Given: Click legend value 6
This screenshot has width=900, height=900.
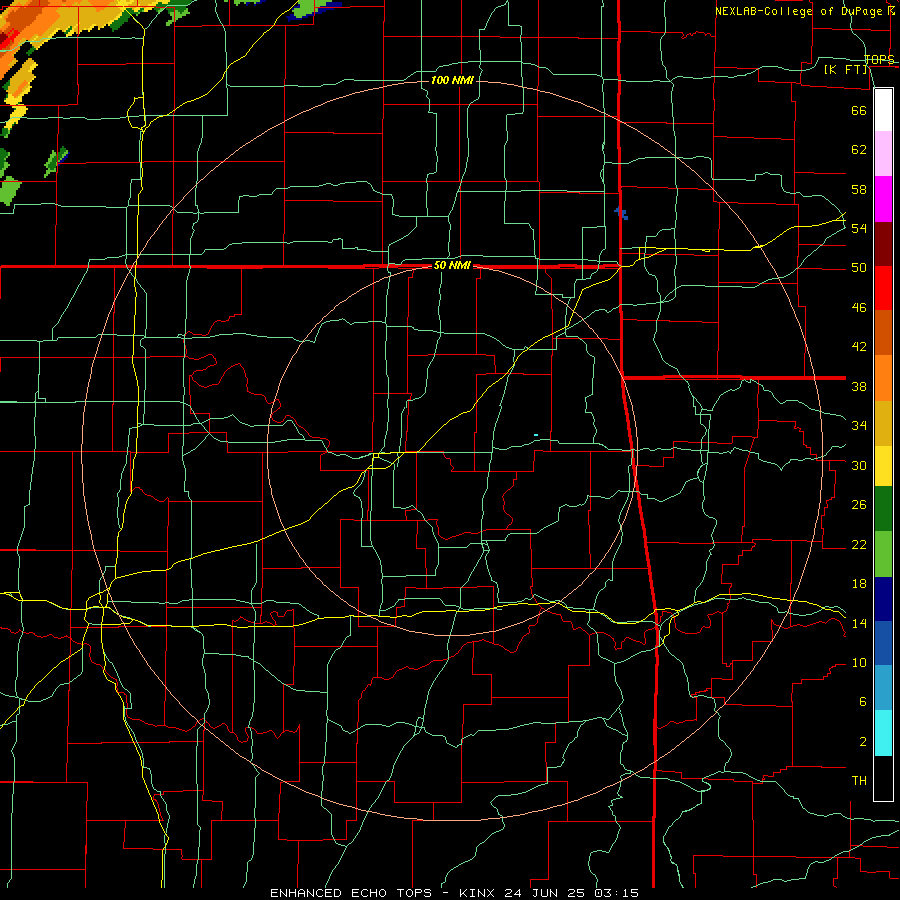Looking at the screenshot, I should [x=862, y=702].
